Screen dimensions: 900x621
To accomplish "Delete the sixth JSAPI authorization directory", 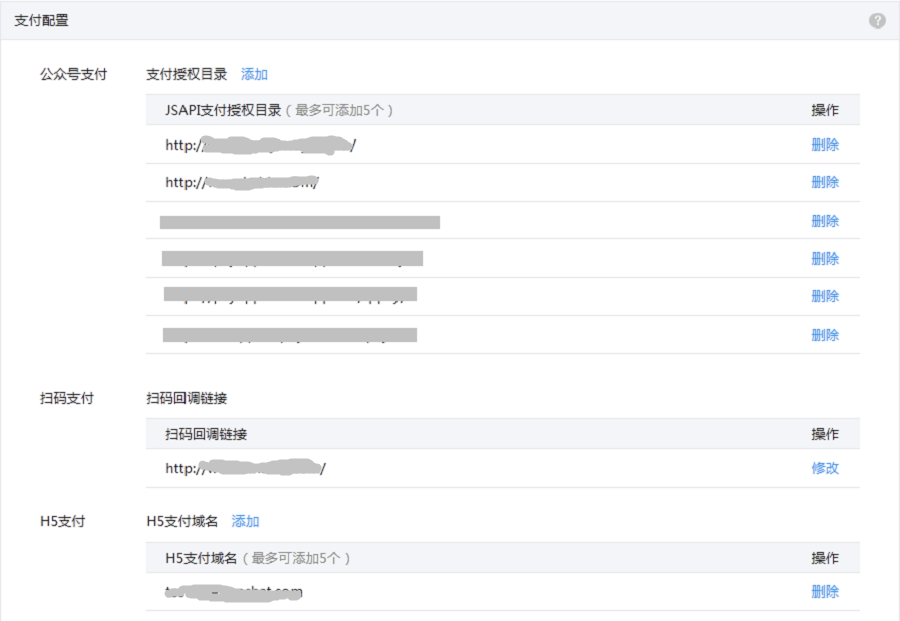I will (824, 335).
